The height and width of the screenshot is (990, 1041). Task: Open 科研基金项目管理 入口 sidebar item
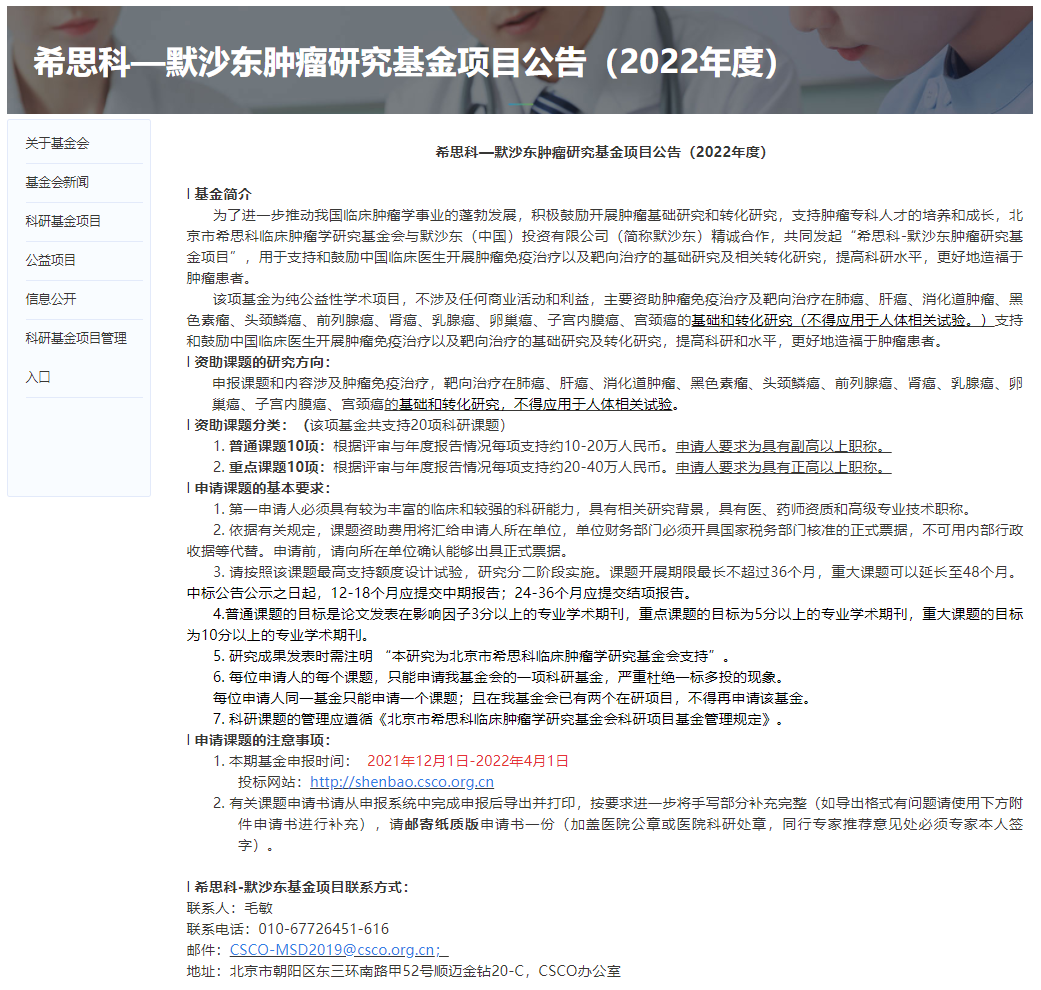[x=76, y=357]
